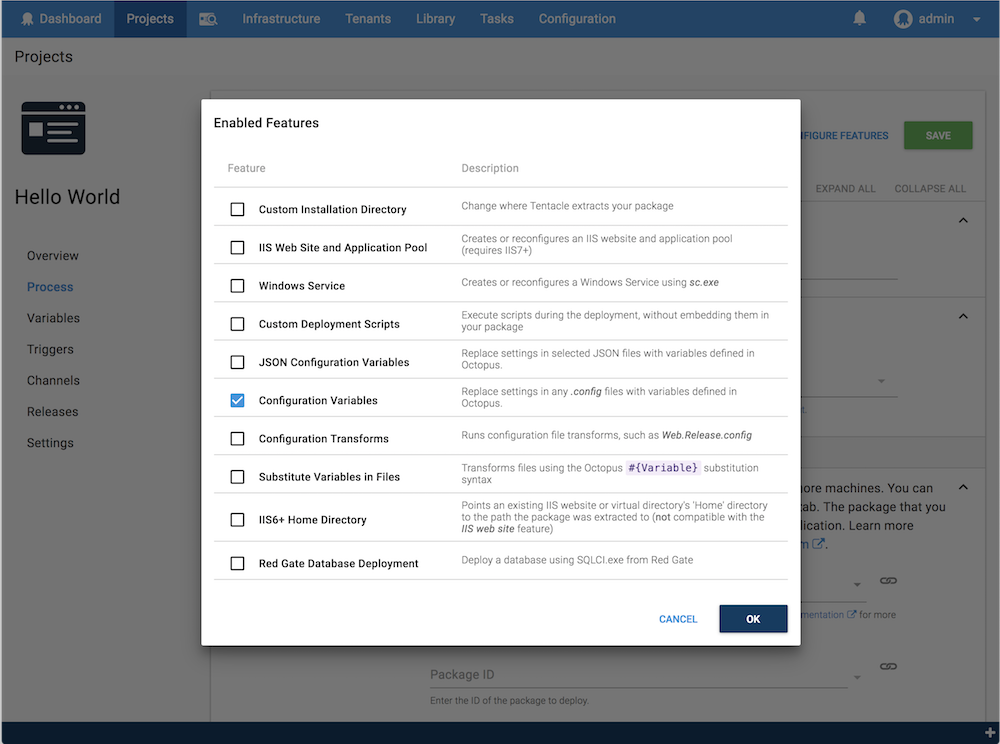Uncheck the Configuration Variables feature
Screen dimensions: 1000x744
[237, 400]
